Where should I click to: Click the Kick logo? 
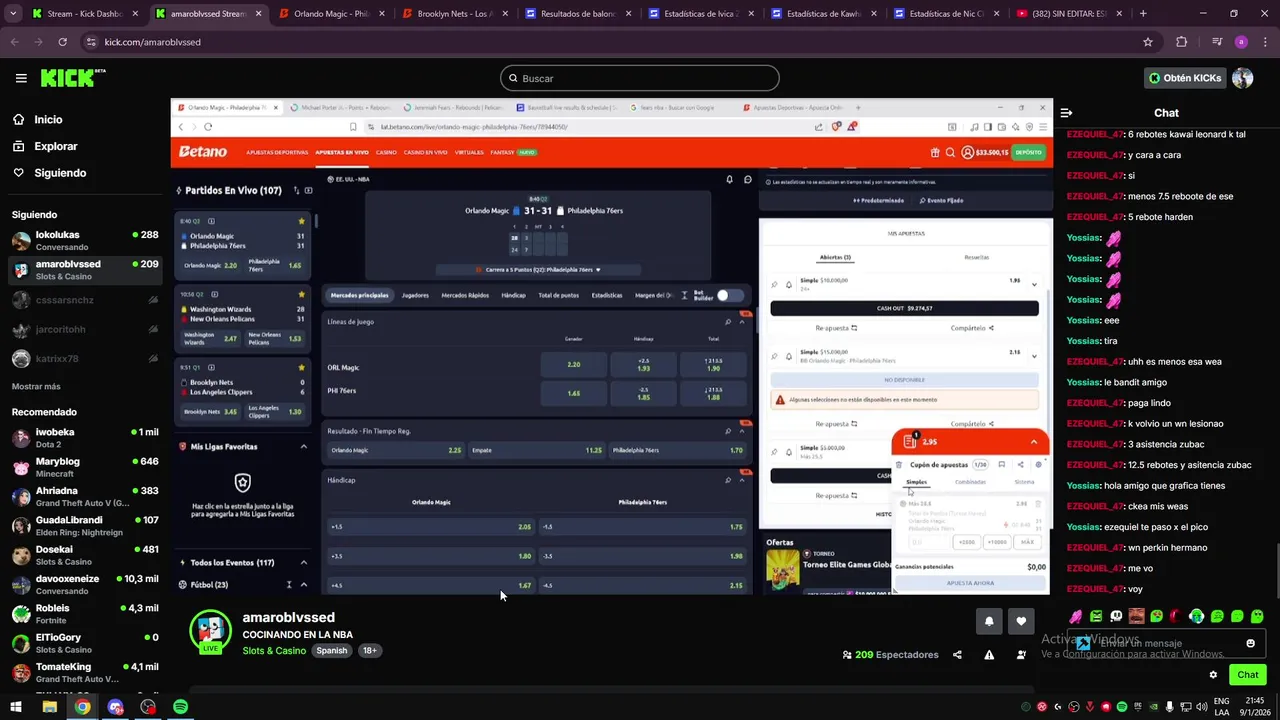point(72,77)
